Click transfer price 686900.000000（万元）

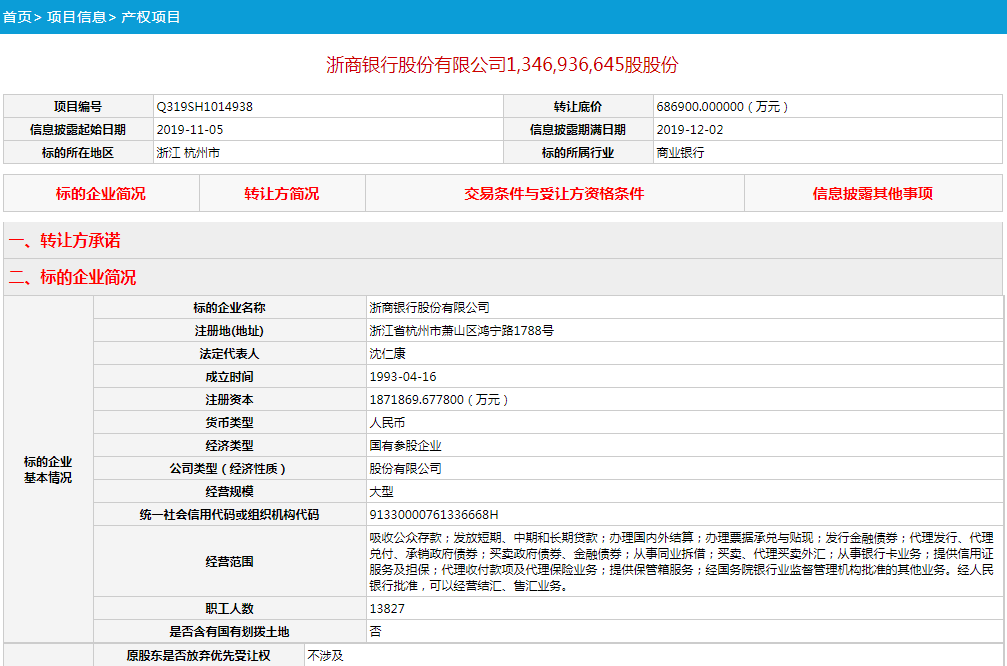[x=723, y=107]
